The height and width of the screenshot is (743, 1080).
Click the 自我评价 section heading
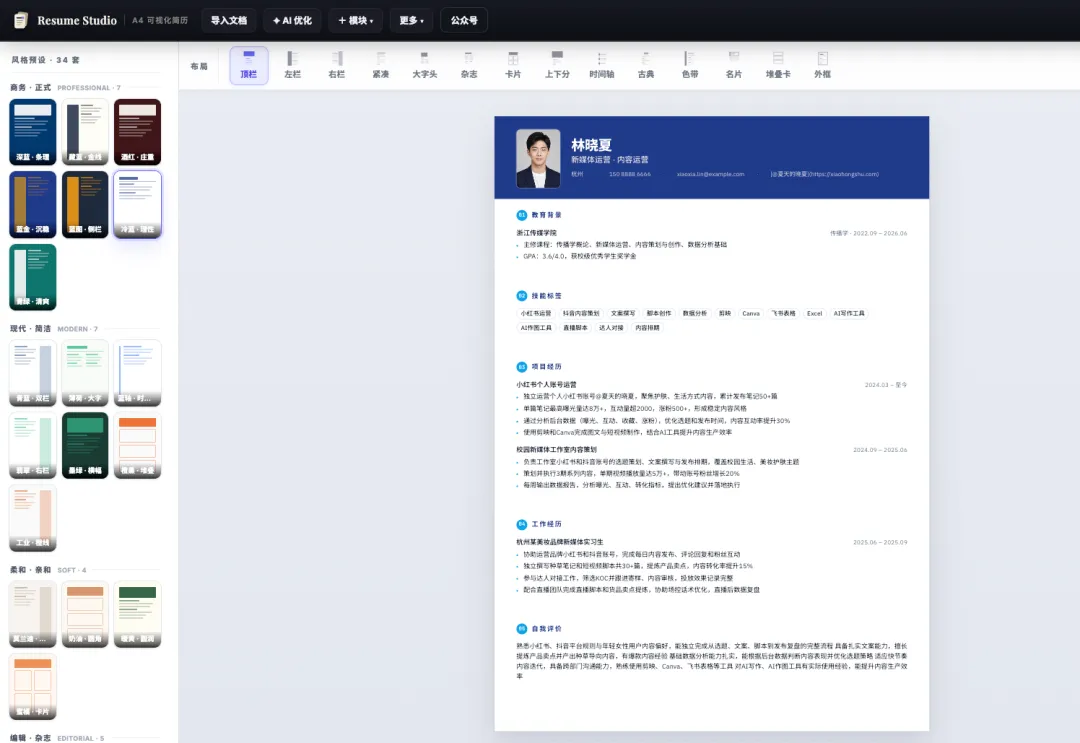(x=546, y=629)
